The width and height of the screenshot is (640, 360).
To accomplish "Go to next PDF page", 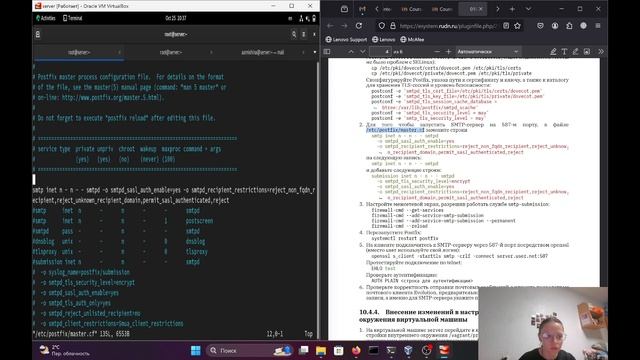I will (x=362, y=52).
